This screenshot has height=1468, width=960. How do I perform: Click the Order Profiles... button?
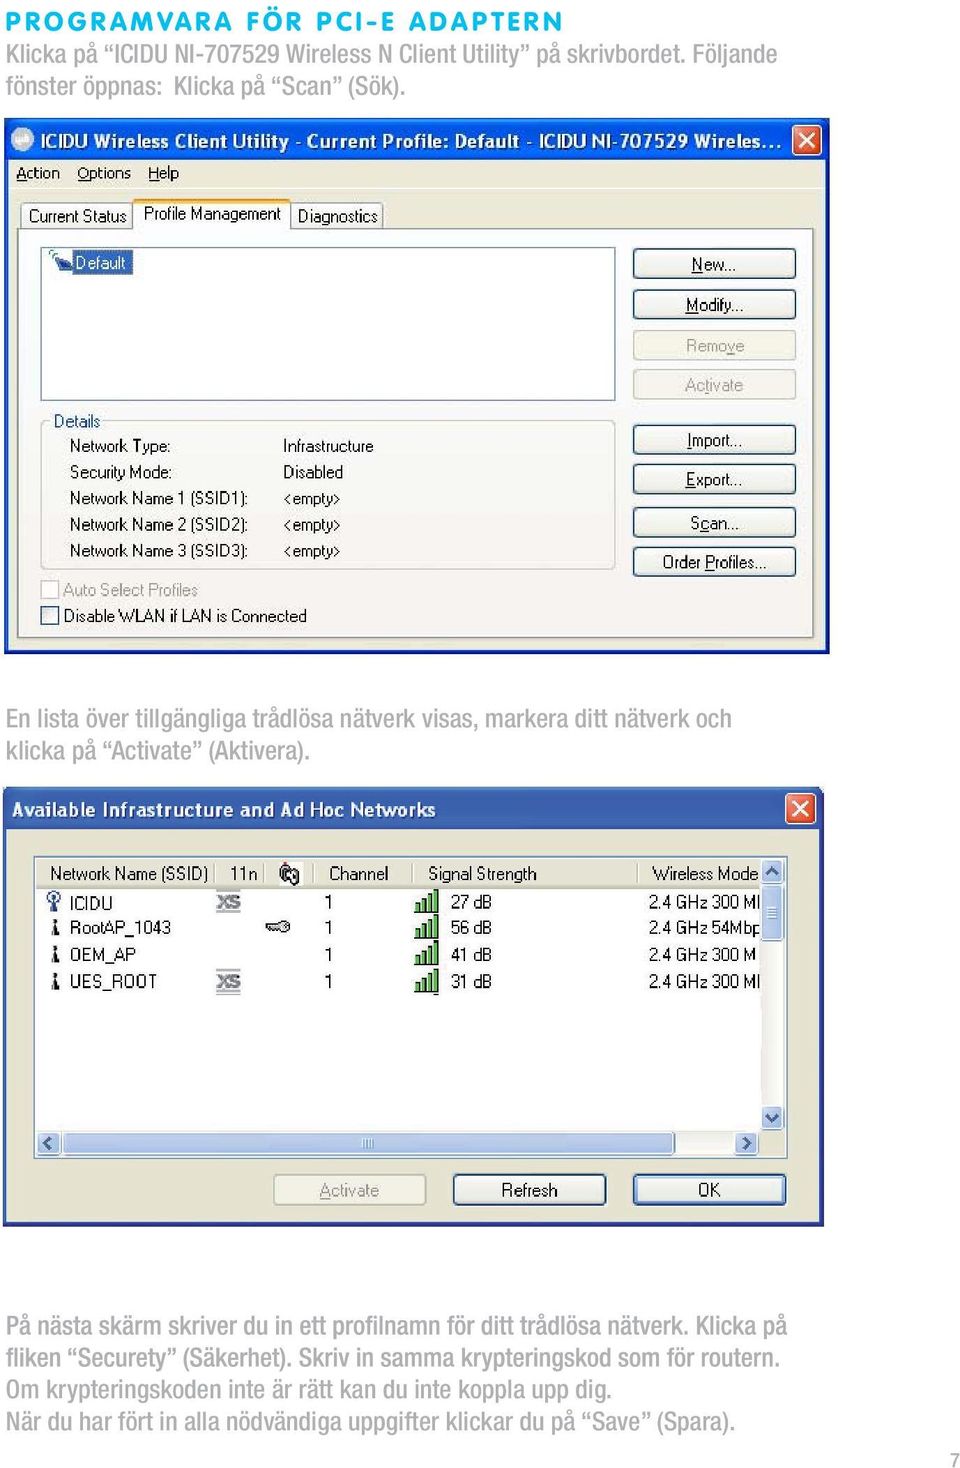click(714, 562)
